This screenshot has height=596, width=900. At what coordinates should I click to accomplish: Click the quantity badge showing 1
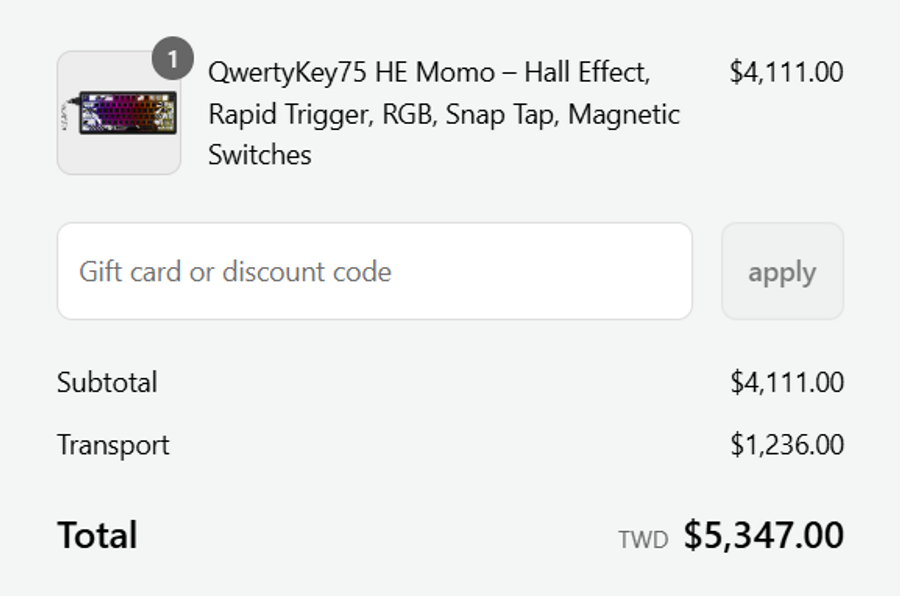[x=172, y=60]
